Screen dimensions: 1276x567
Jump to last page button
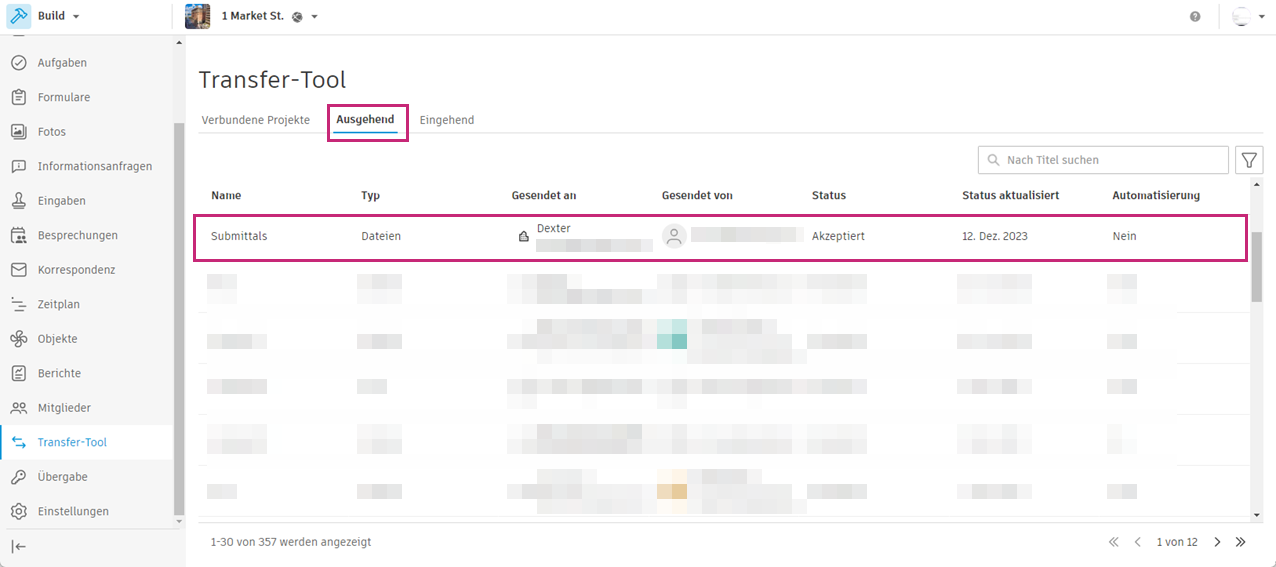[x=1240, y=542]
